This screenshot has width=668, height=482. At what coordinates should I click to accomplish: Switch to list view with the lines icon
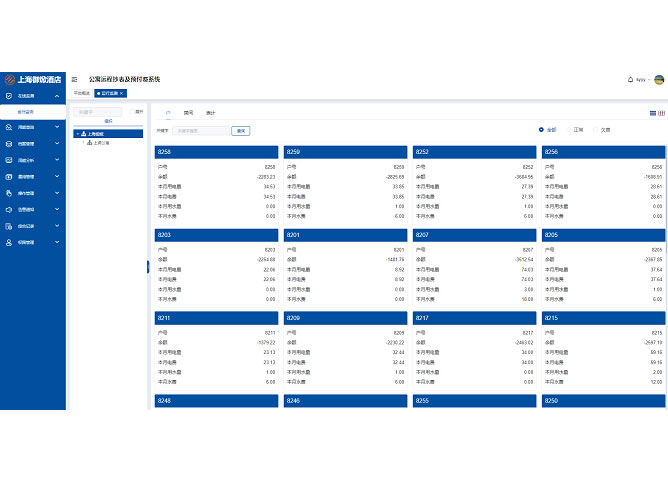coord(652,113)
